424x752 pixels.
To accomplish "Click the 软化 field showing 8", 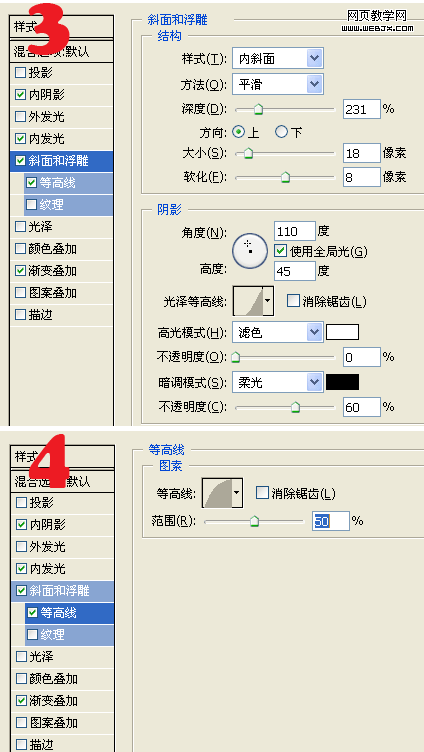I will [x=362, y=177].
